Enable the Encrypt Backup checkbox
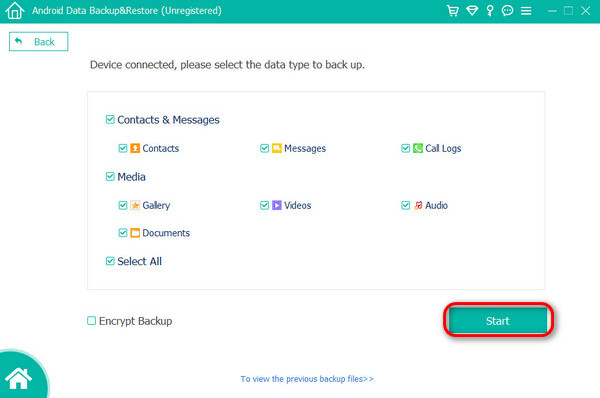This screenshot has width=600, height=398. pyautogui.click(x=91, y=320)
